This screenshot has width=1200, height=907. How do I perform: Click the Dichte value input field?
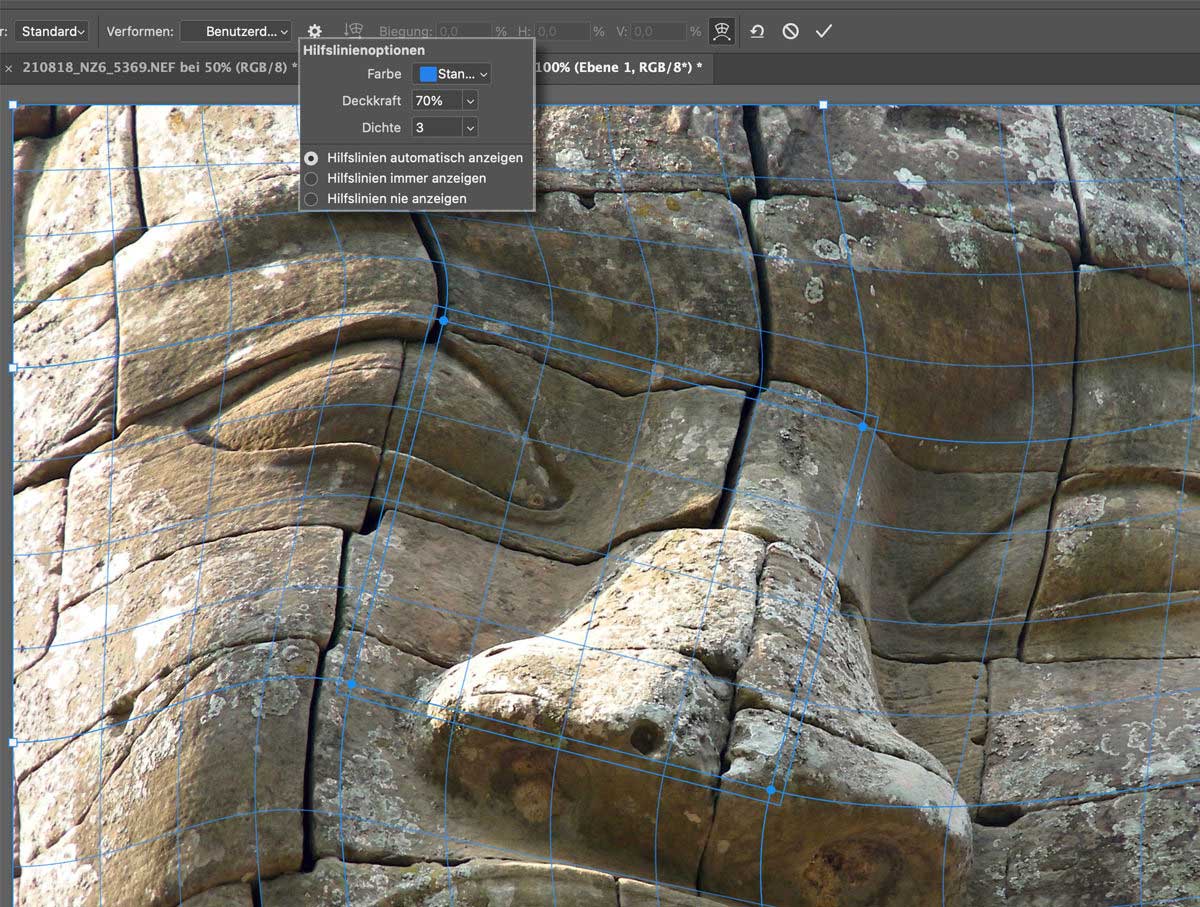pyautogui.click(x=436, y=128)
